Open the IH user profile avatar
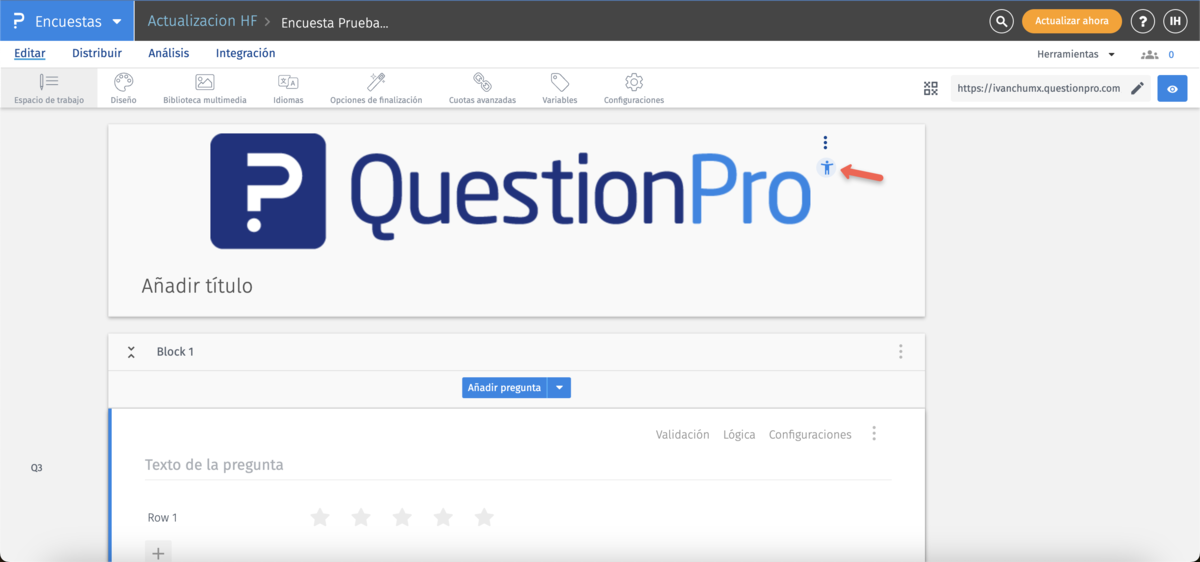 [x=1174, y=21]
